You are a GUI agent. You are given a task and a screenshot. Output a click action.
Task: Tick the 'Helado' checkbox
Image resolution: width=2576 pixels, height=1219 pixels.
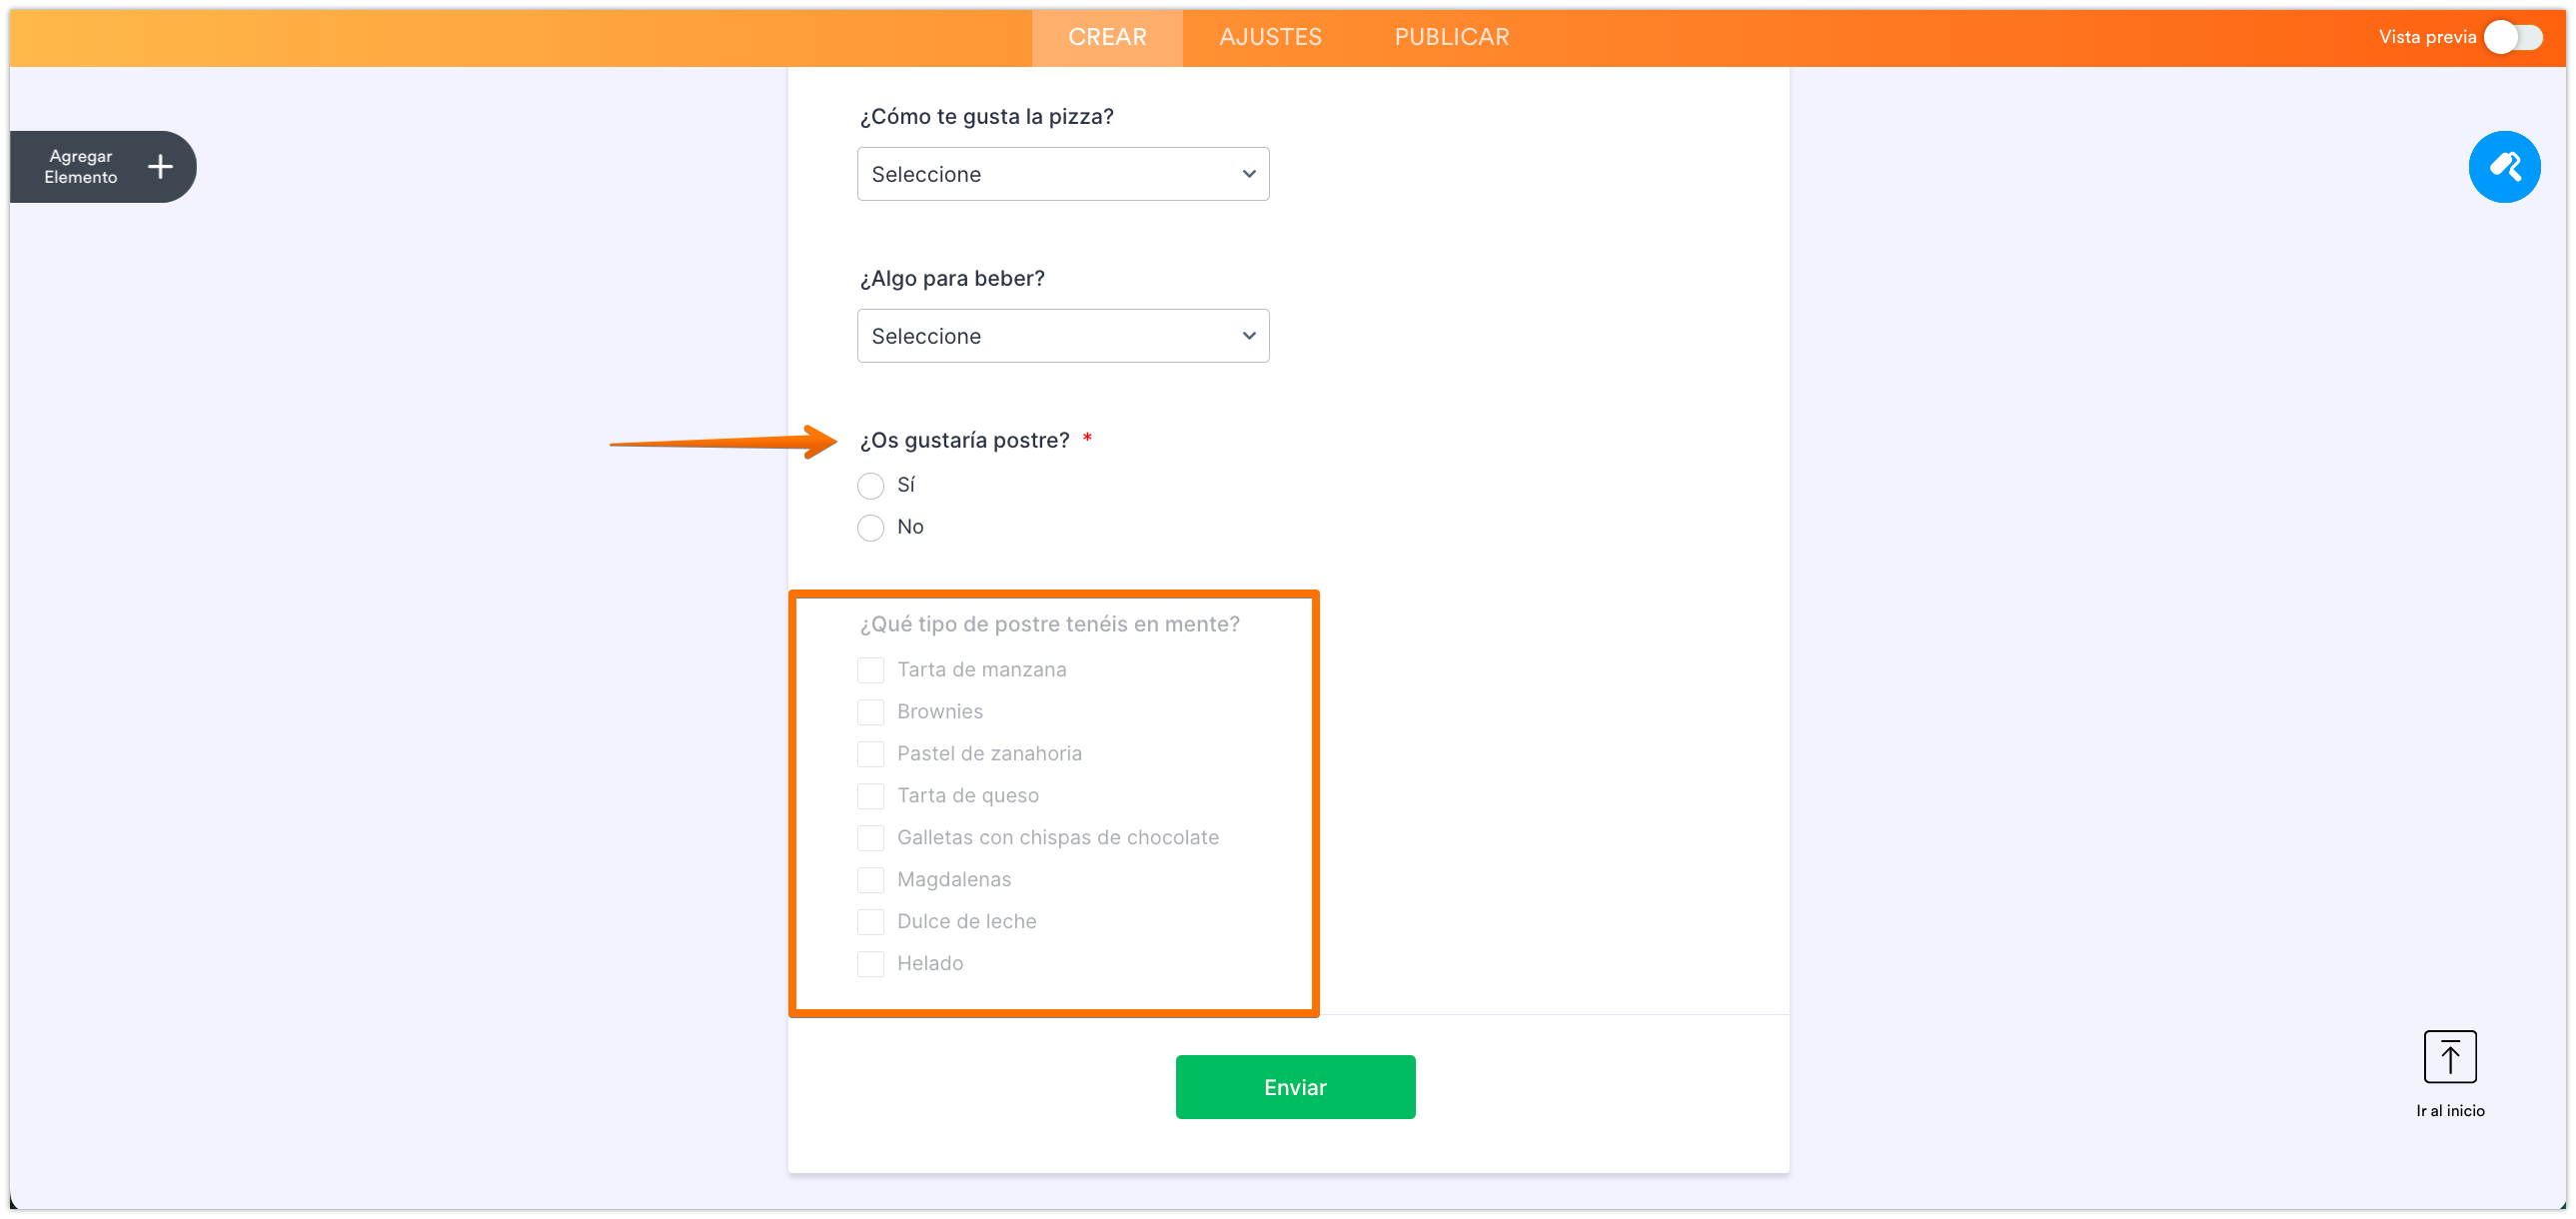coord(870,964)
